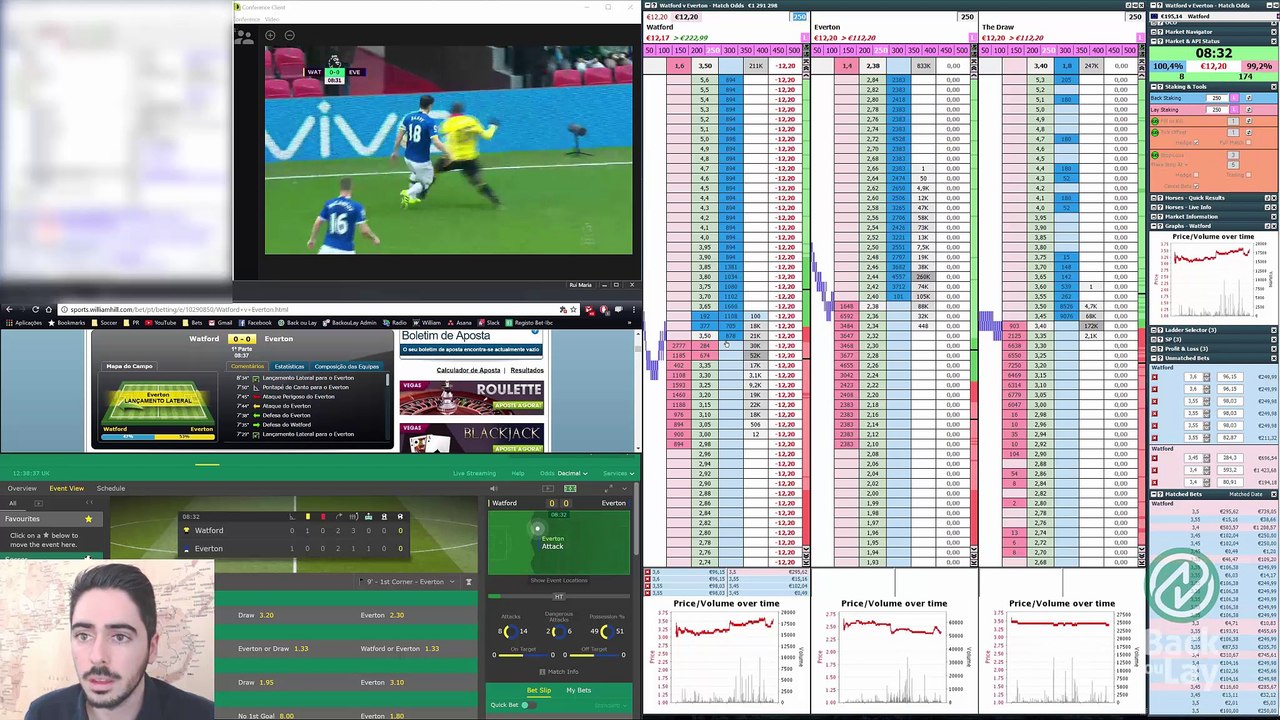The image size is (1280, 720).
Task: Switch to the Estatísticas tab
Action: [289, 366]
